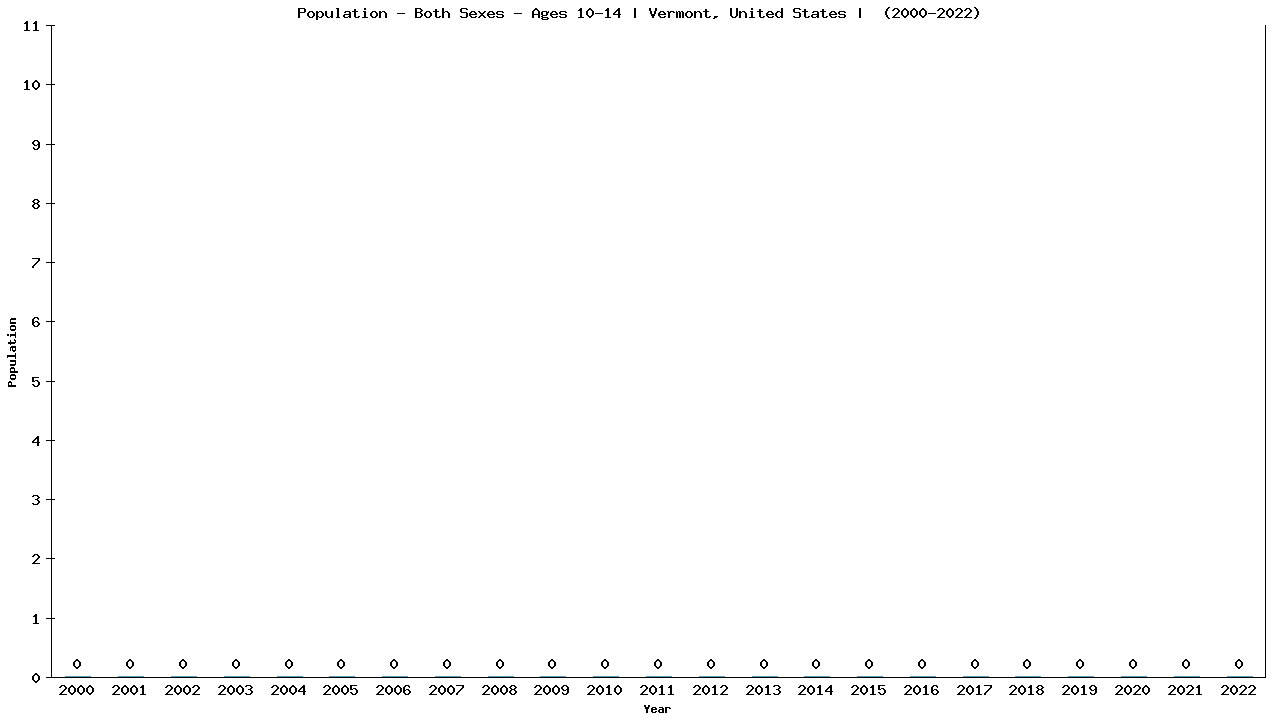Screen dimensions: 1280x720
Task: Click the y-axis tick label 11
Action: click(x=31, y=26)
